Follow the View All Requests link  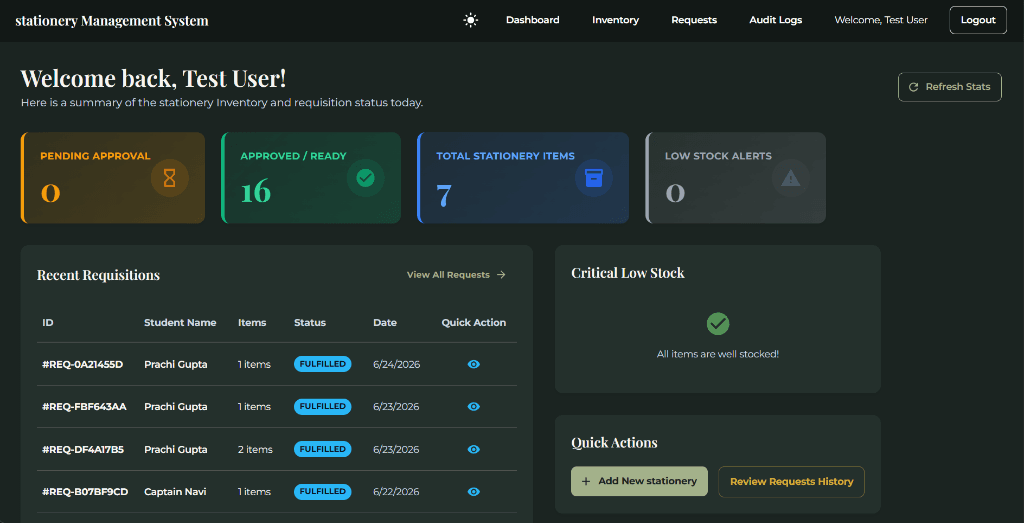click(x=456, y=275)
